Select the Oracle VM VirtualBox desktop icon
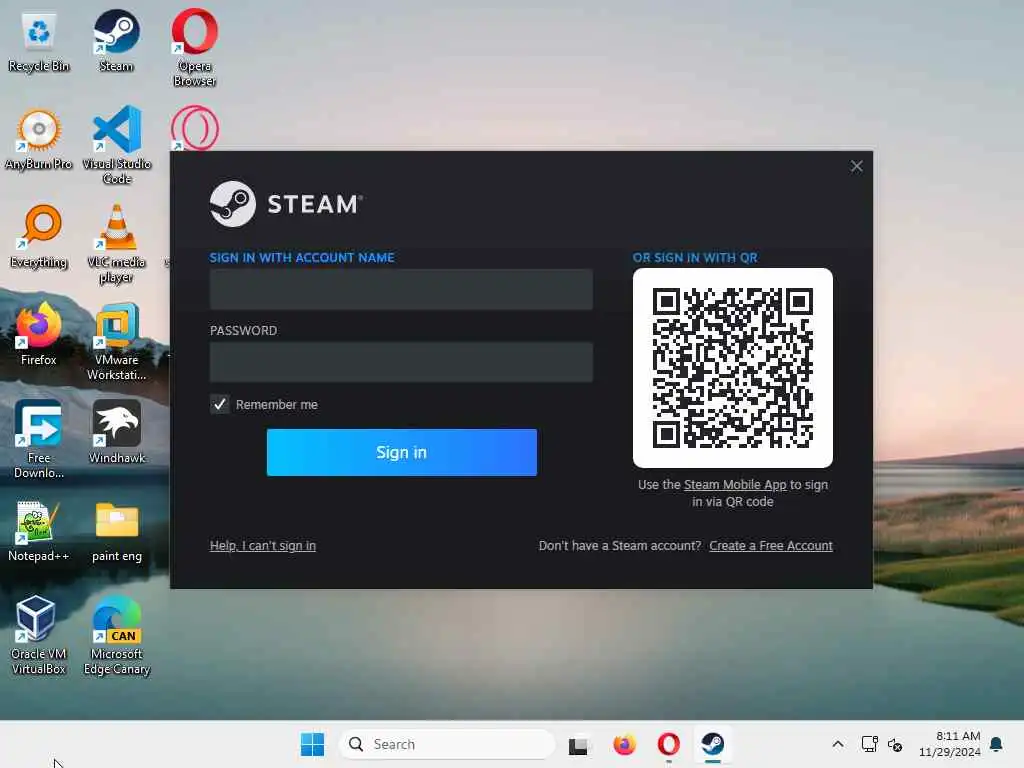 pyautogui.click(x=39, y=635)
